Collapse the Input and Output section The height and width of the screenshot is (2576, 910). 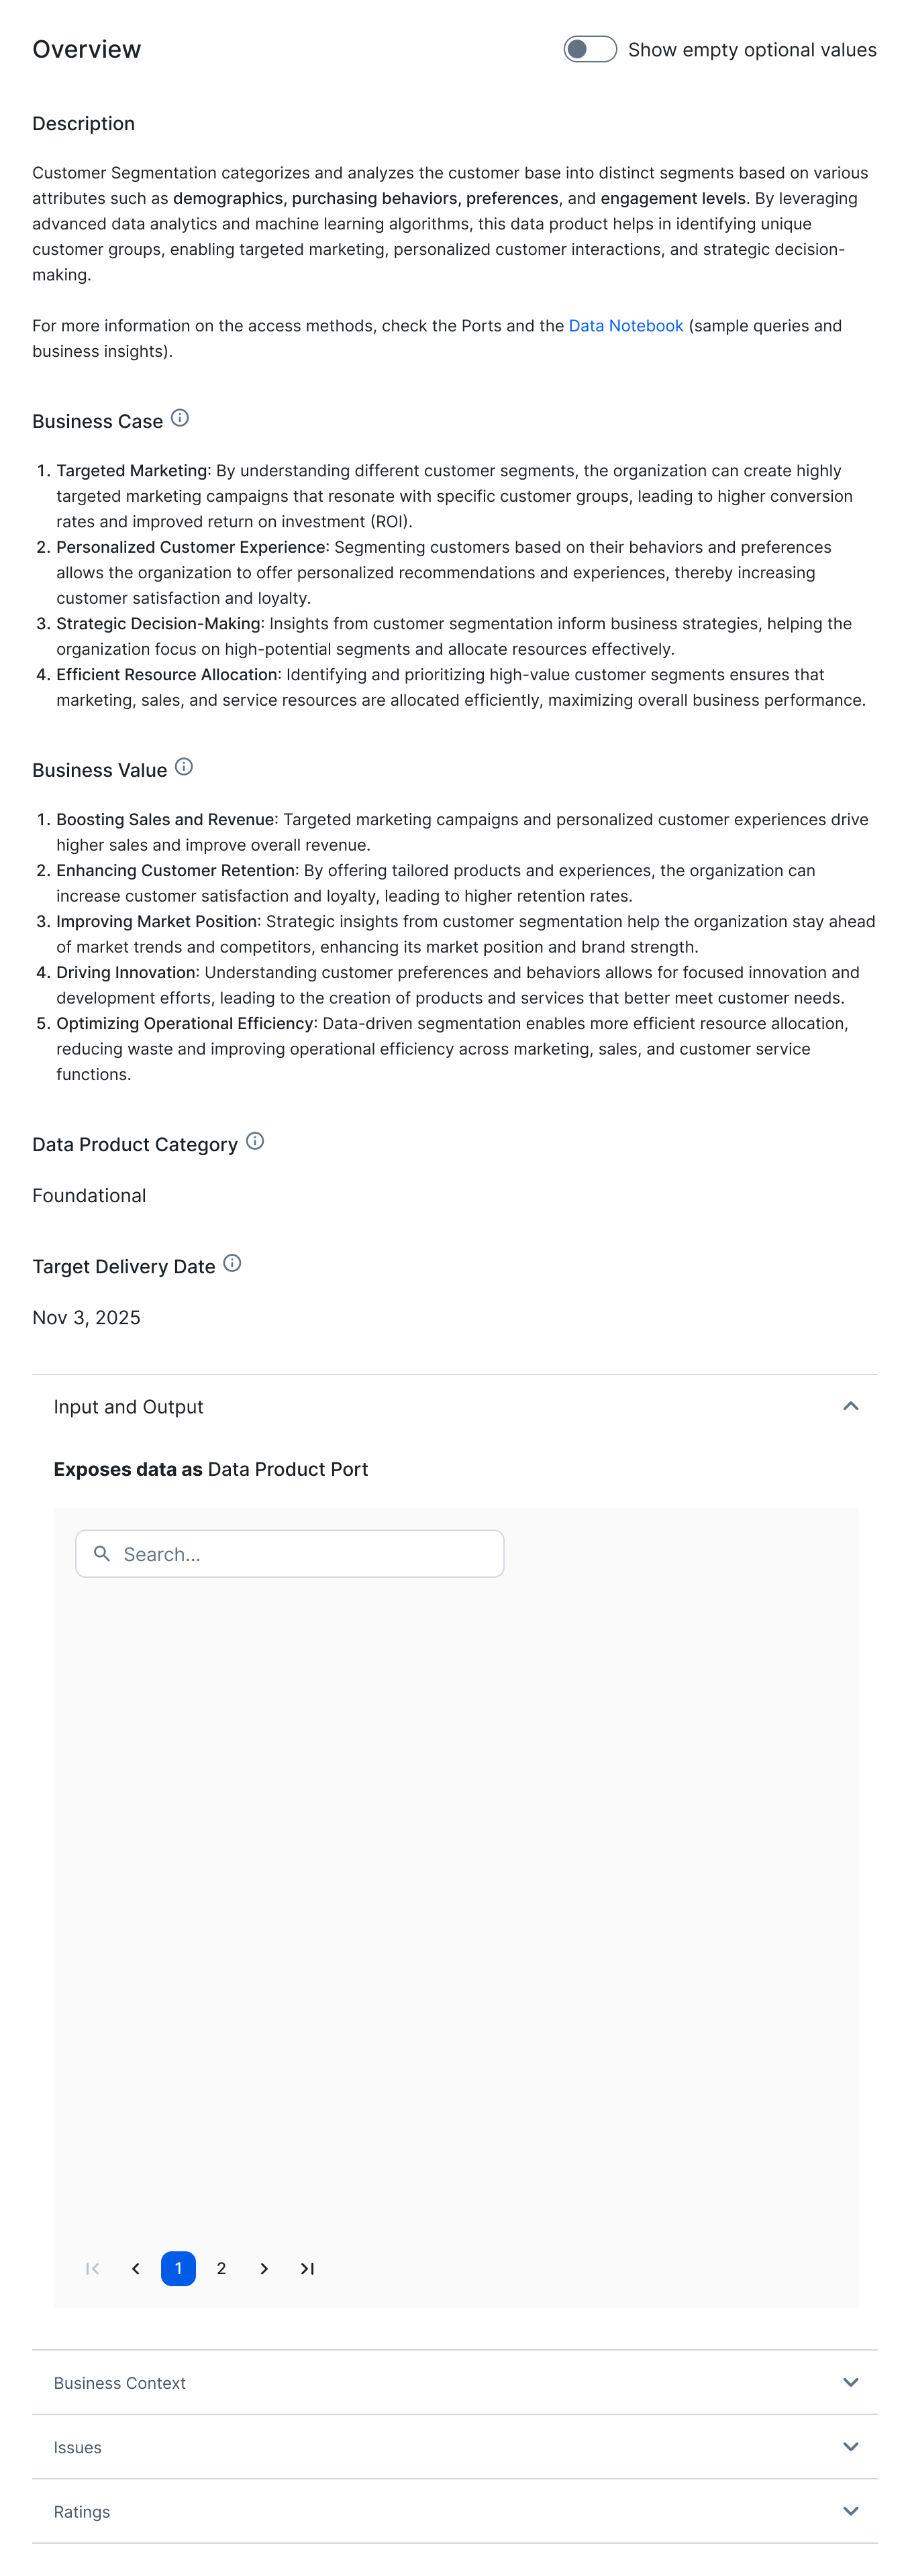(850, 1406)
